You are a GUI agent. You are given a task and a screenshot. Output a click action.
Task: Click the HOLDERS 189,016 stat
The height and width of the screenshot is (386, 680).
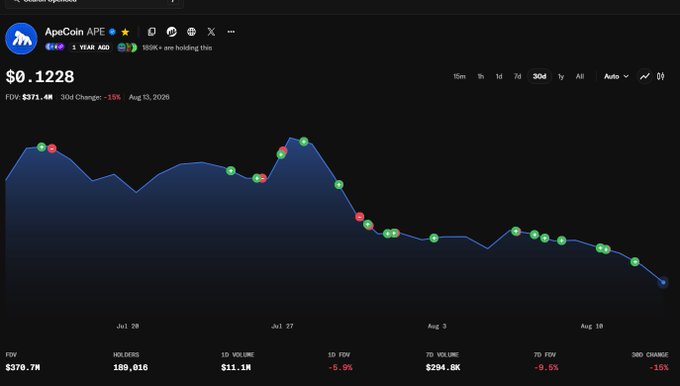click(x=131, y=362)
